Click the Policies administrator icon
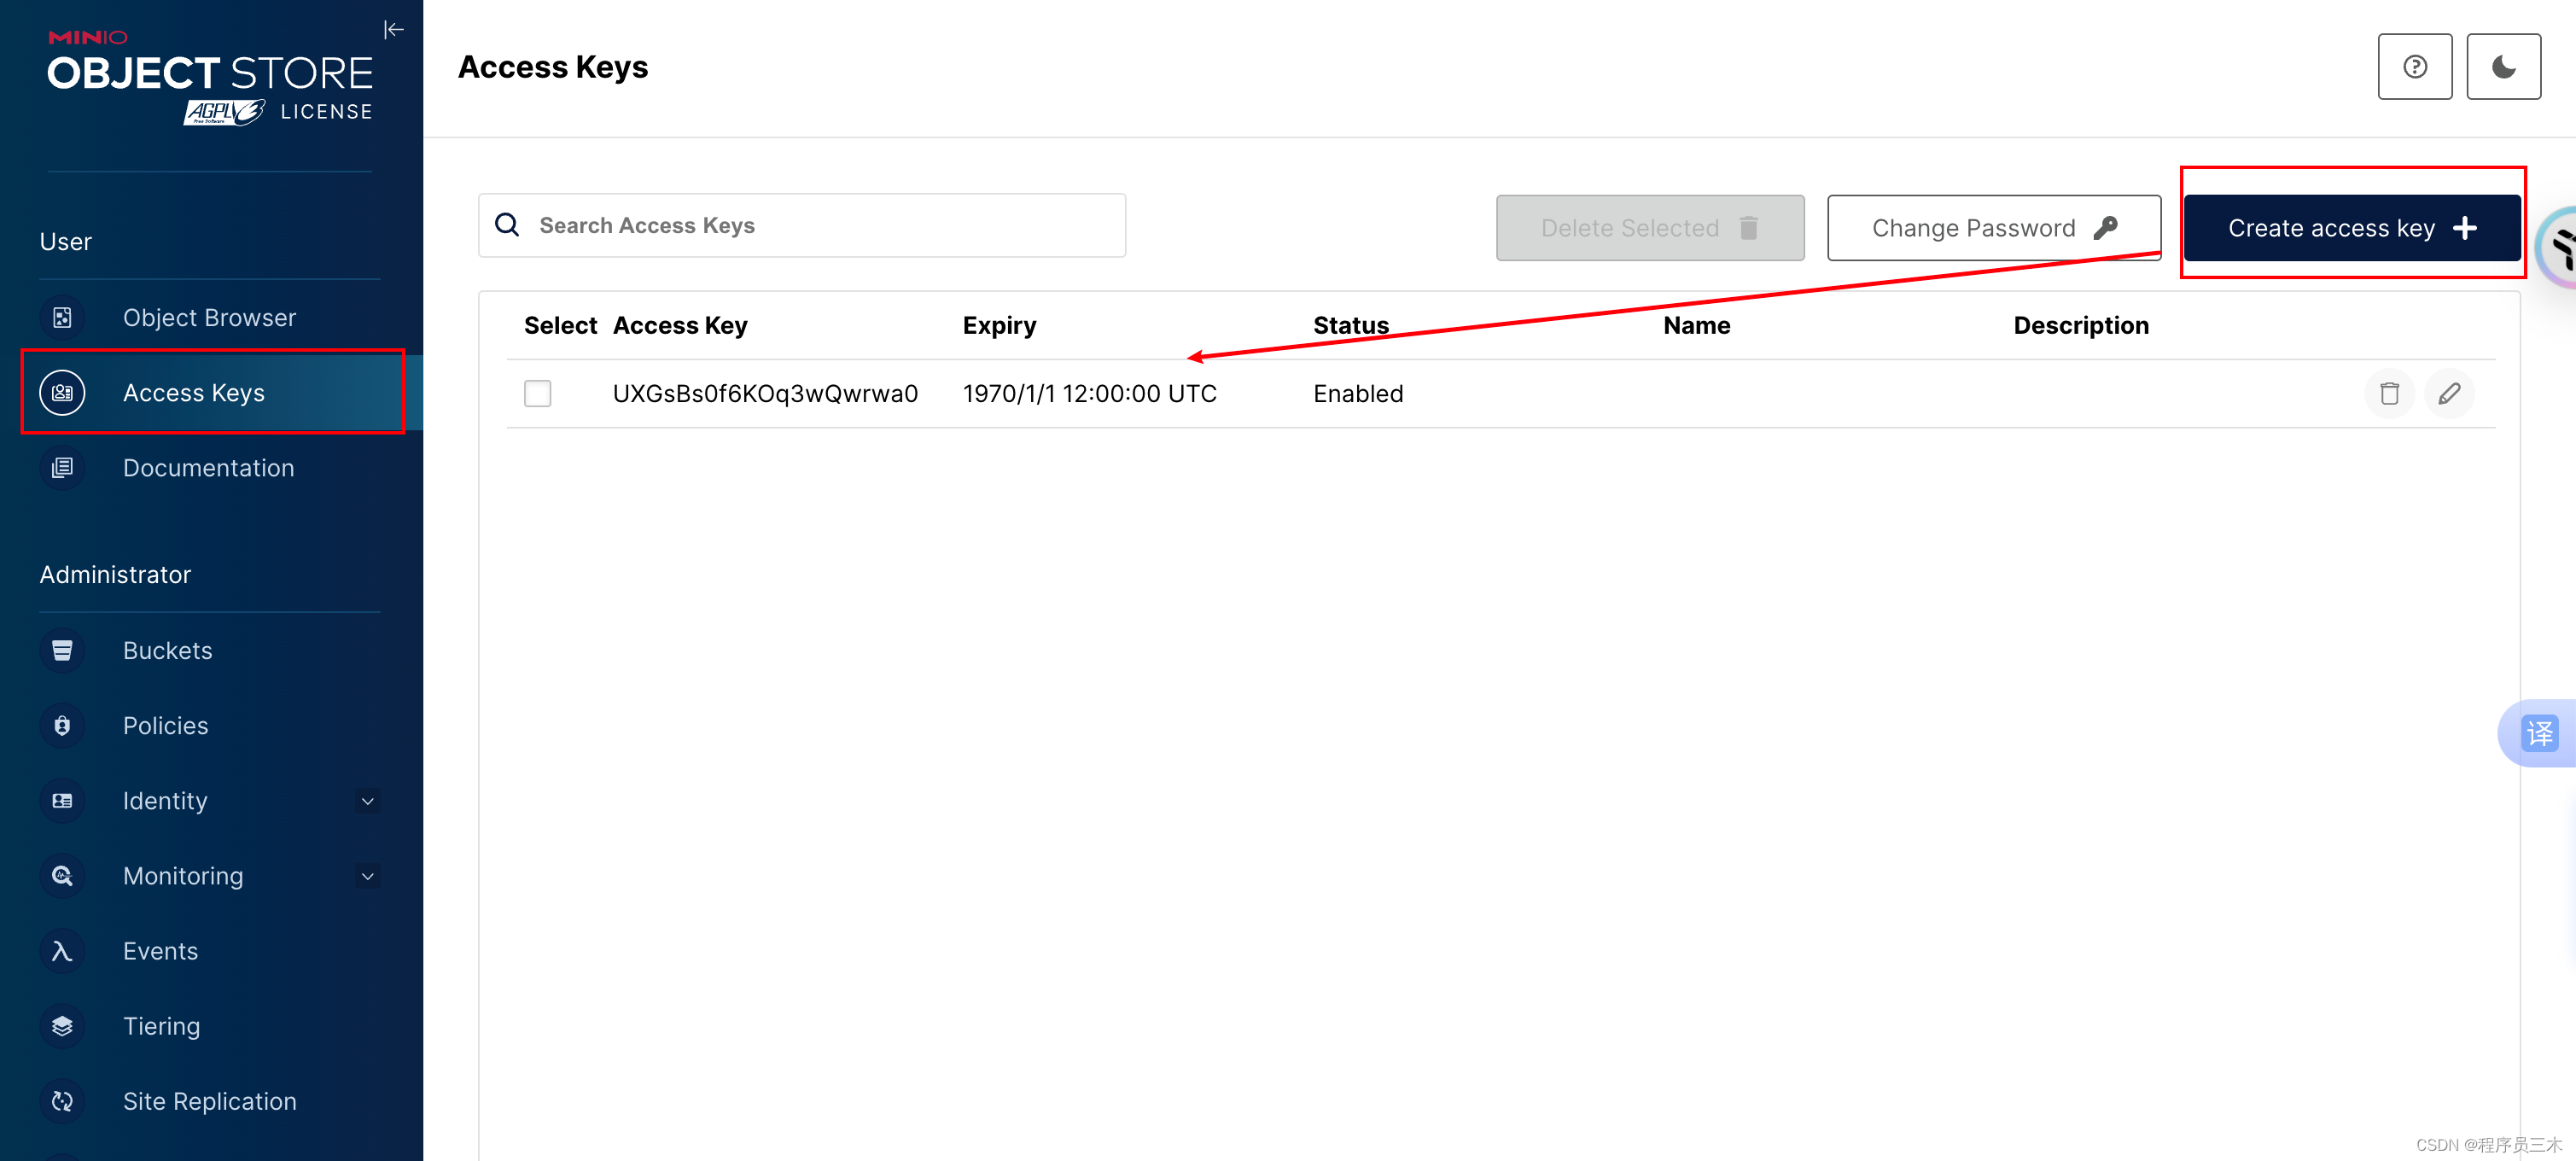This screenshot has width=2576, height=1161. tap(61, 724)
